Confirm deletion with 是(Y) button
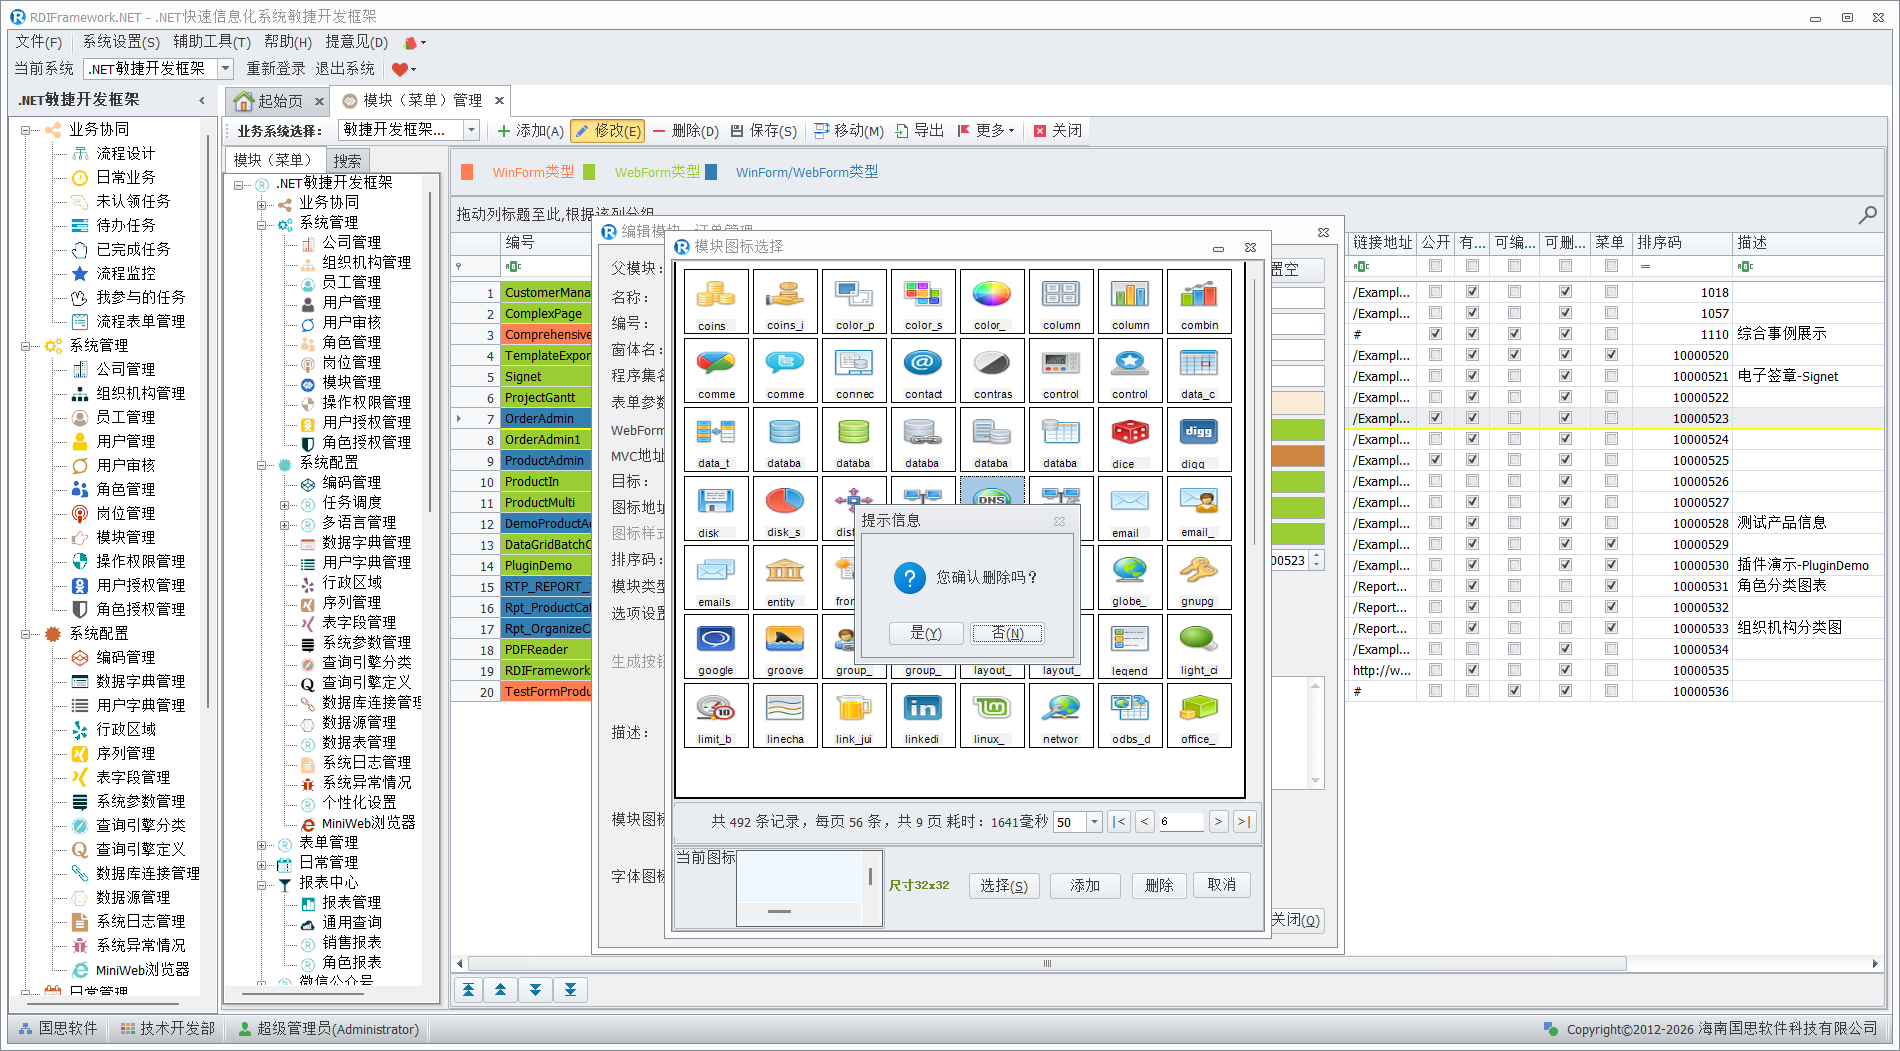Viewport: 1900px width, 1051px height. [x=925, y=633]
